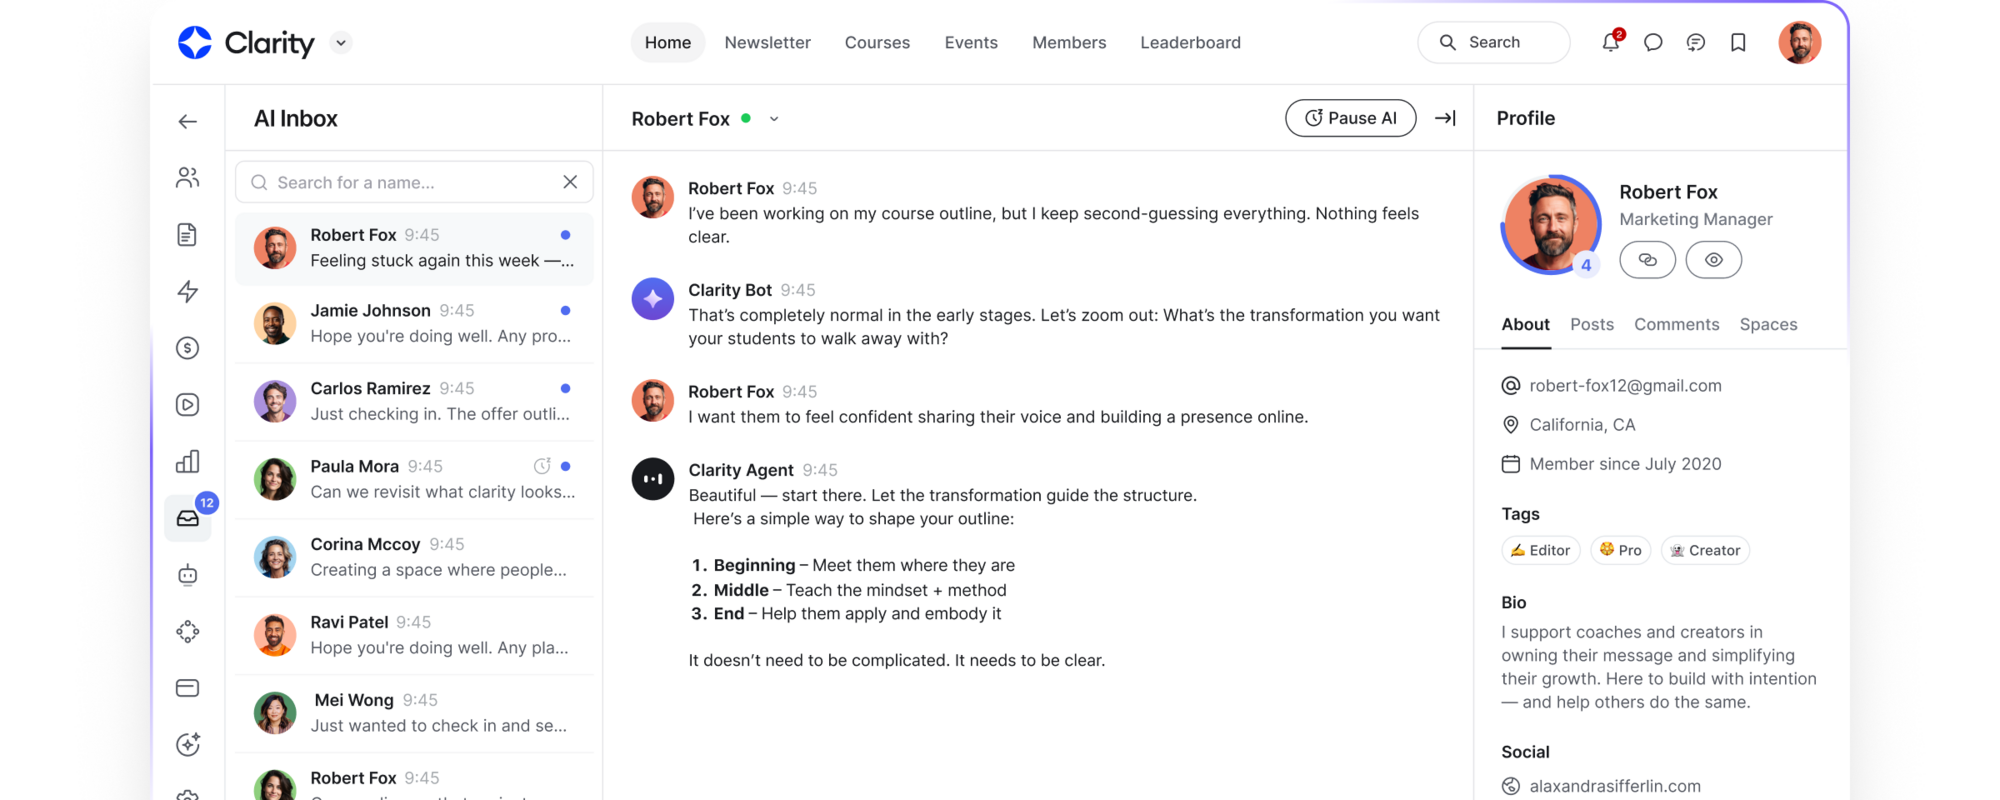This screenshot has width=2000, height=800.
Task: Click the badge showing 4 on the avatar
Action: pyautogui.click(x=1586, y=265)
